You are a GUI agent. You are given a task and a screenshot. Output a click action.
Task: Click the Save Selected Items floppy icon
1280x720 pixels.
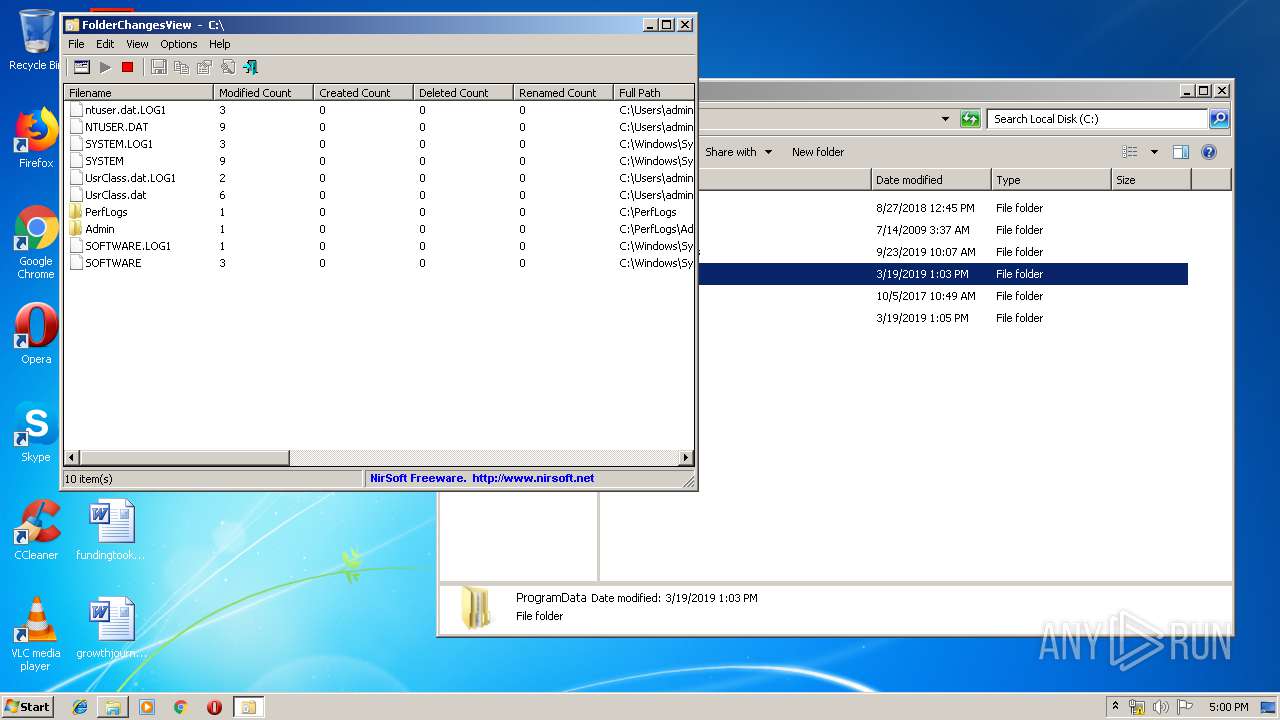pyautogui.click(x=158, y=67)
